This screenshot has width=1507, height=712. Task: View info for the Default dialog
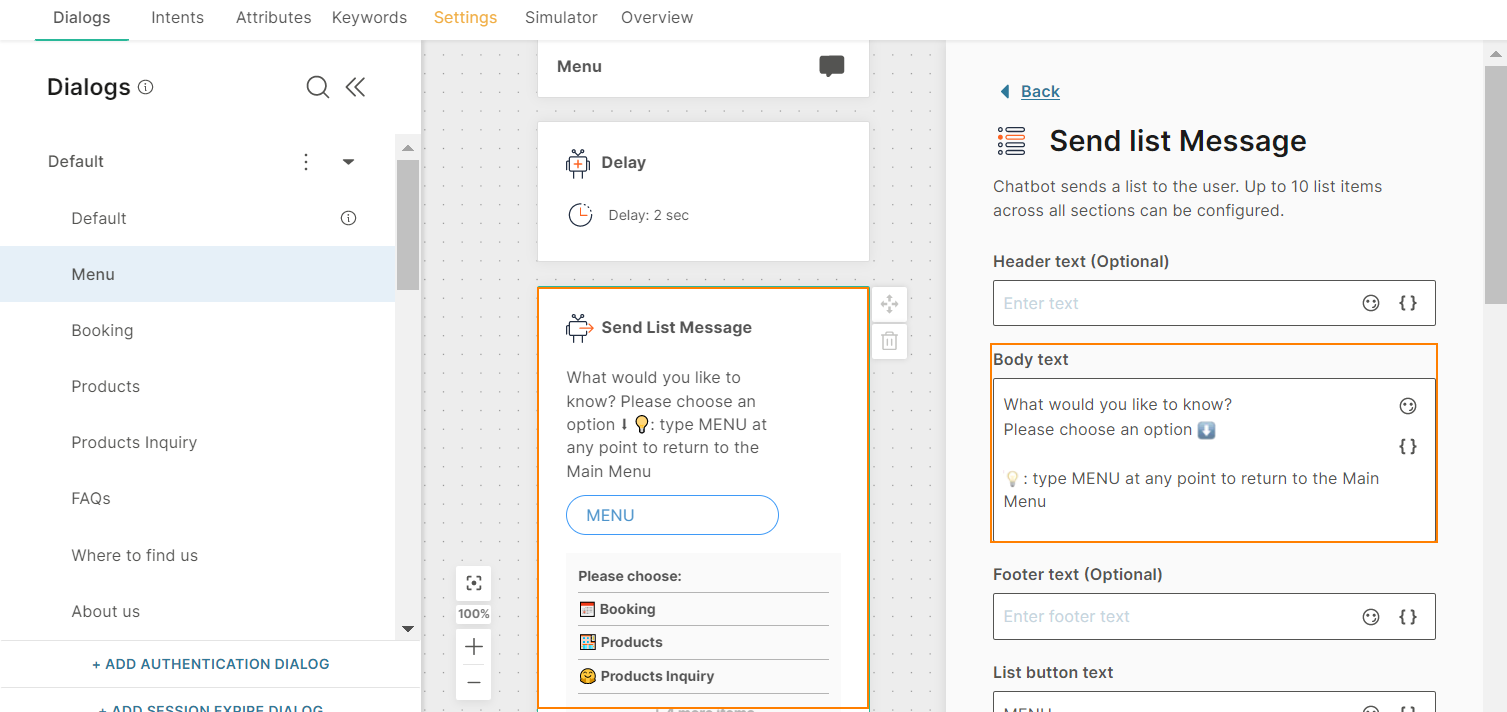tap(347, 218)
